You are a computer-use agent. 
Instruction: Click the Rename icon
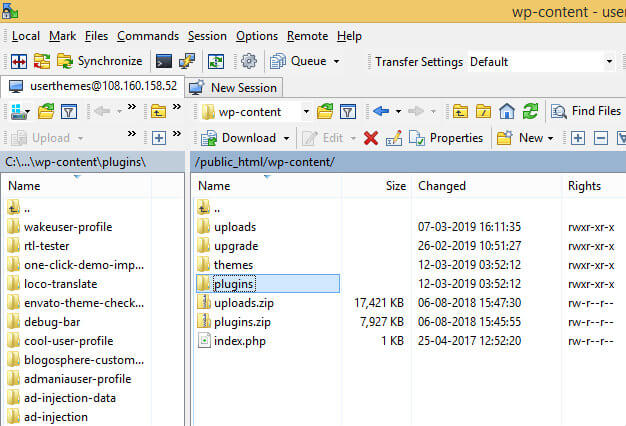394,139
